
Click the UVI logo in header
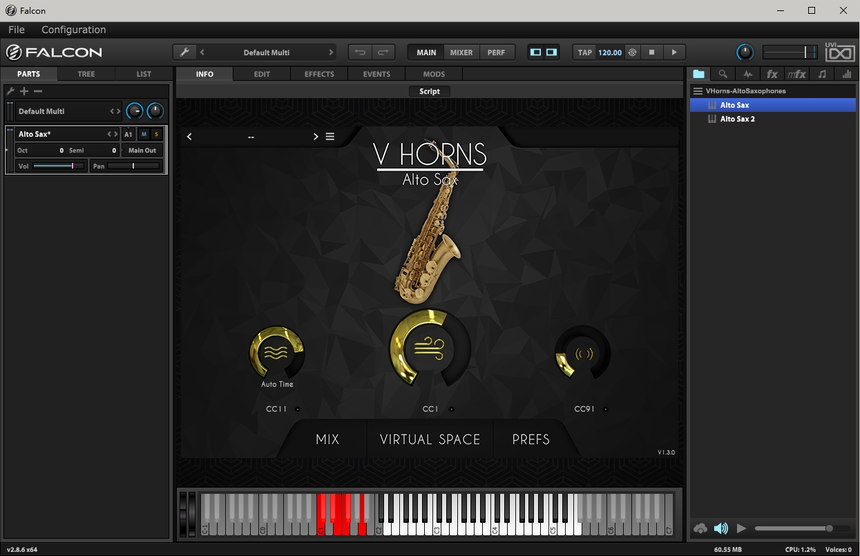(x=839, y=52)
